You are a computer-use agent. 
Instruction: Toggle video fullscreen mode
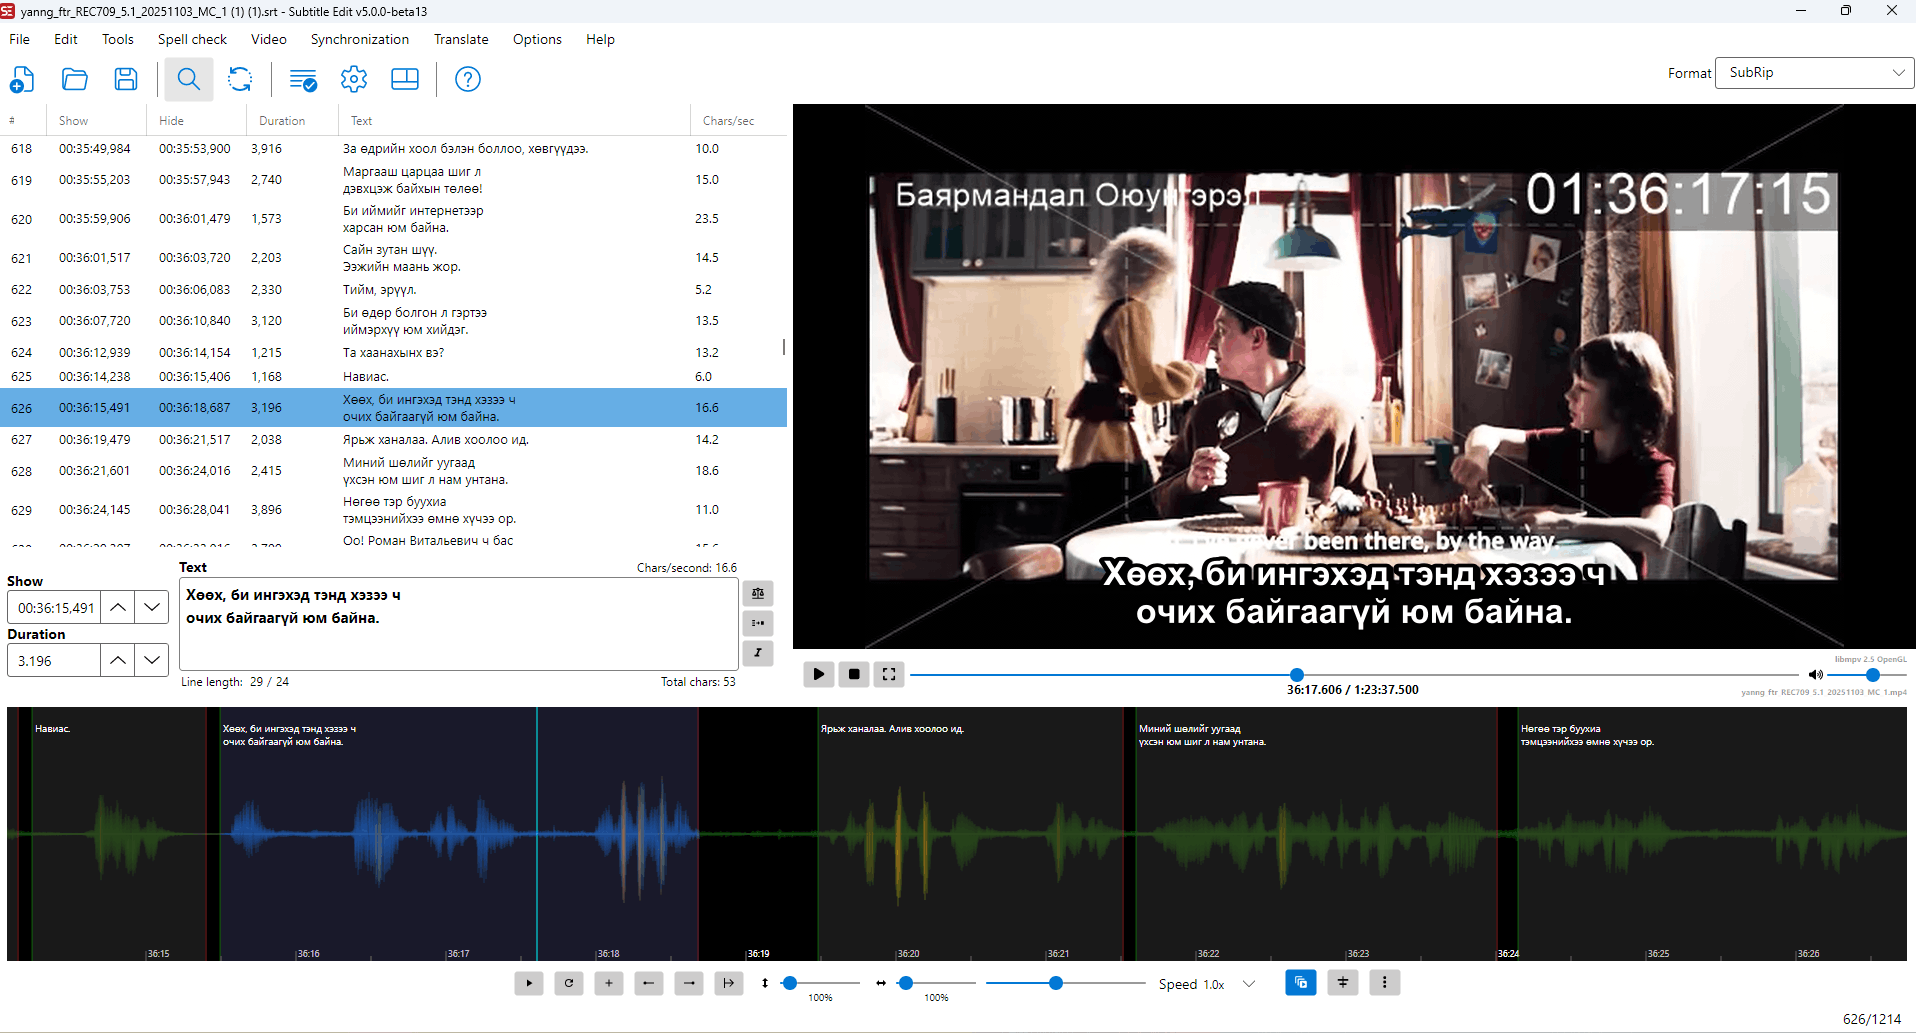pyautogui.click(x=888, y=674)
